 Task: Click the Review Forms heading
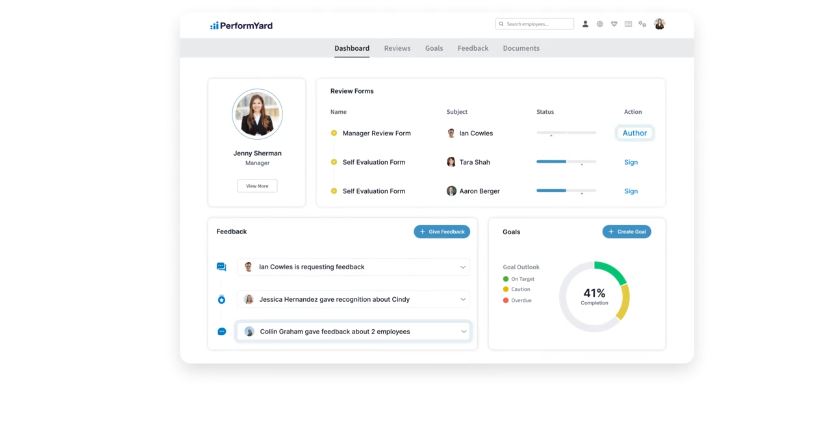click(352, 91)
